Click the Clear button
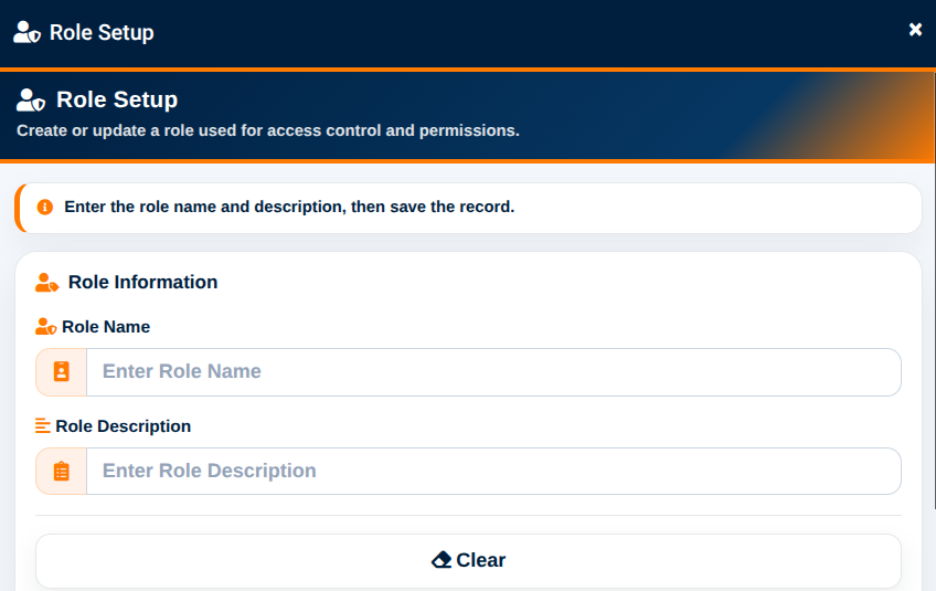The width and height of the screenshot is (936, 591). 469,561
